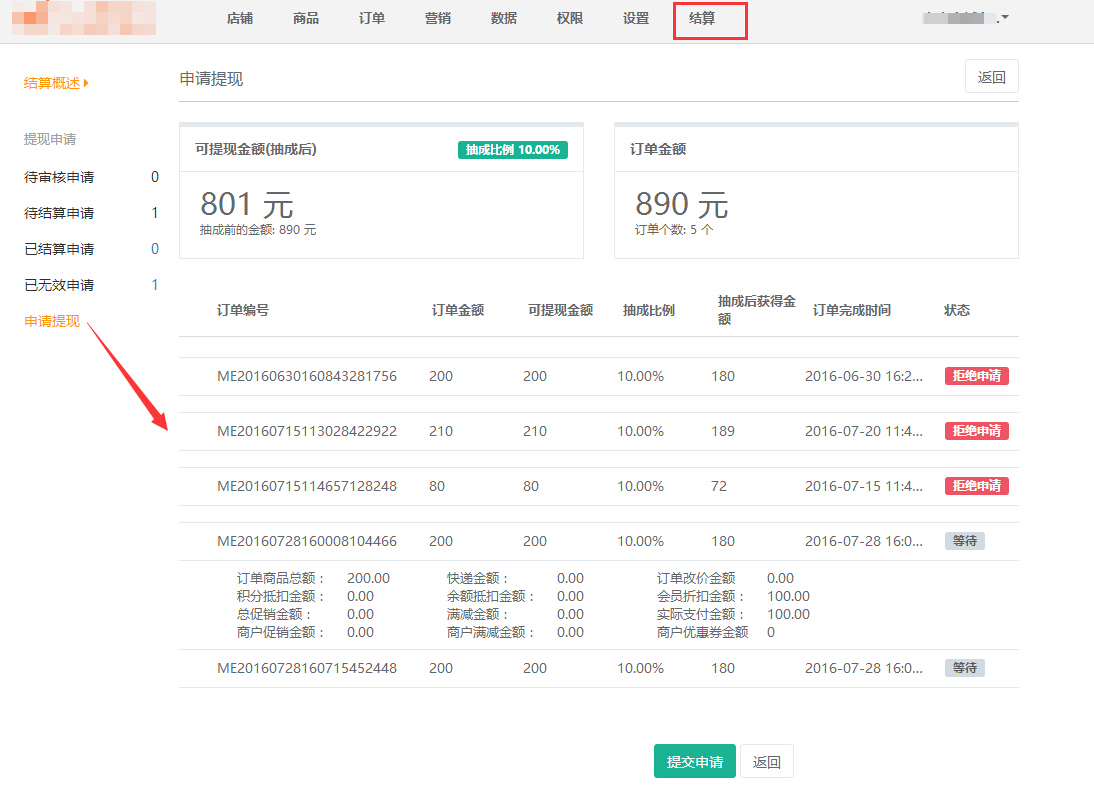
Task: Click the green 提交申请 button
Action: pos(695,761)
